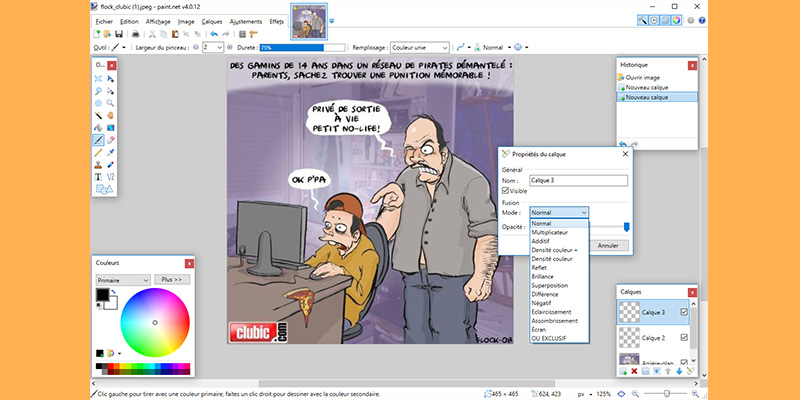Open the Help question mark icon

point(702,20)
